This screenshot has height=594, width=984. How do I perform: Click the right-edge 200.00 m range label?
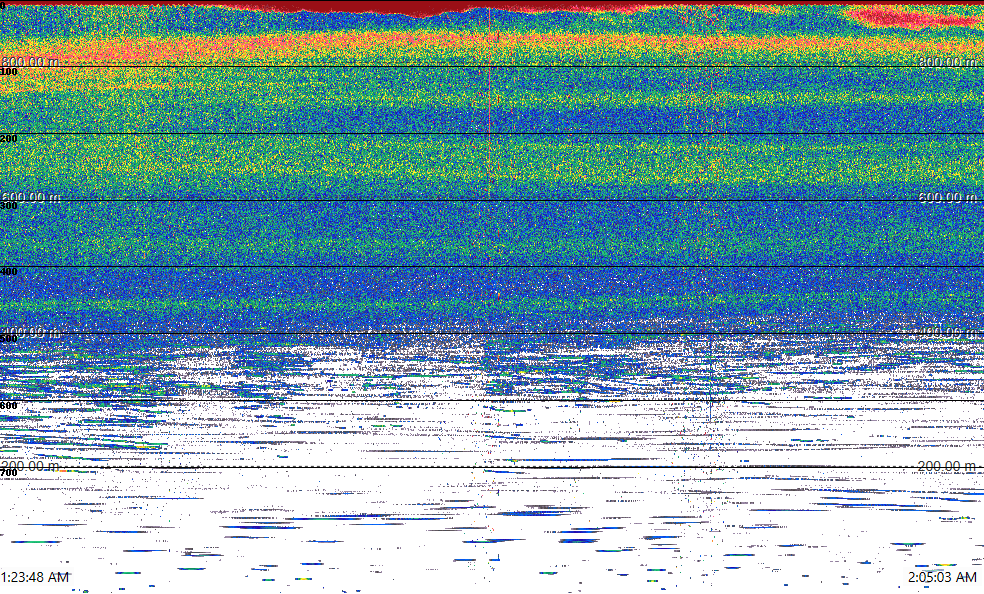click(948, 466)
